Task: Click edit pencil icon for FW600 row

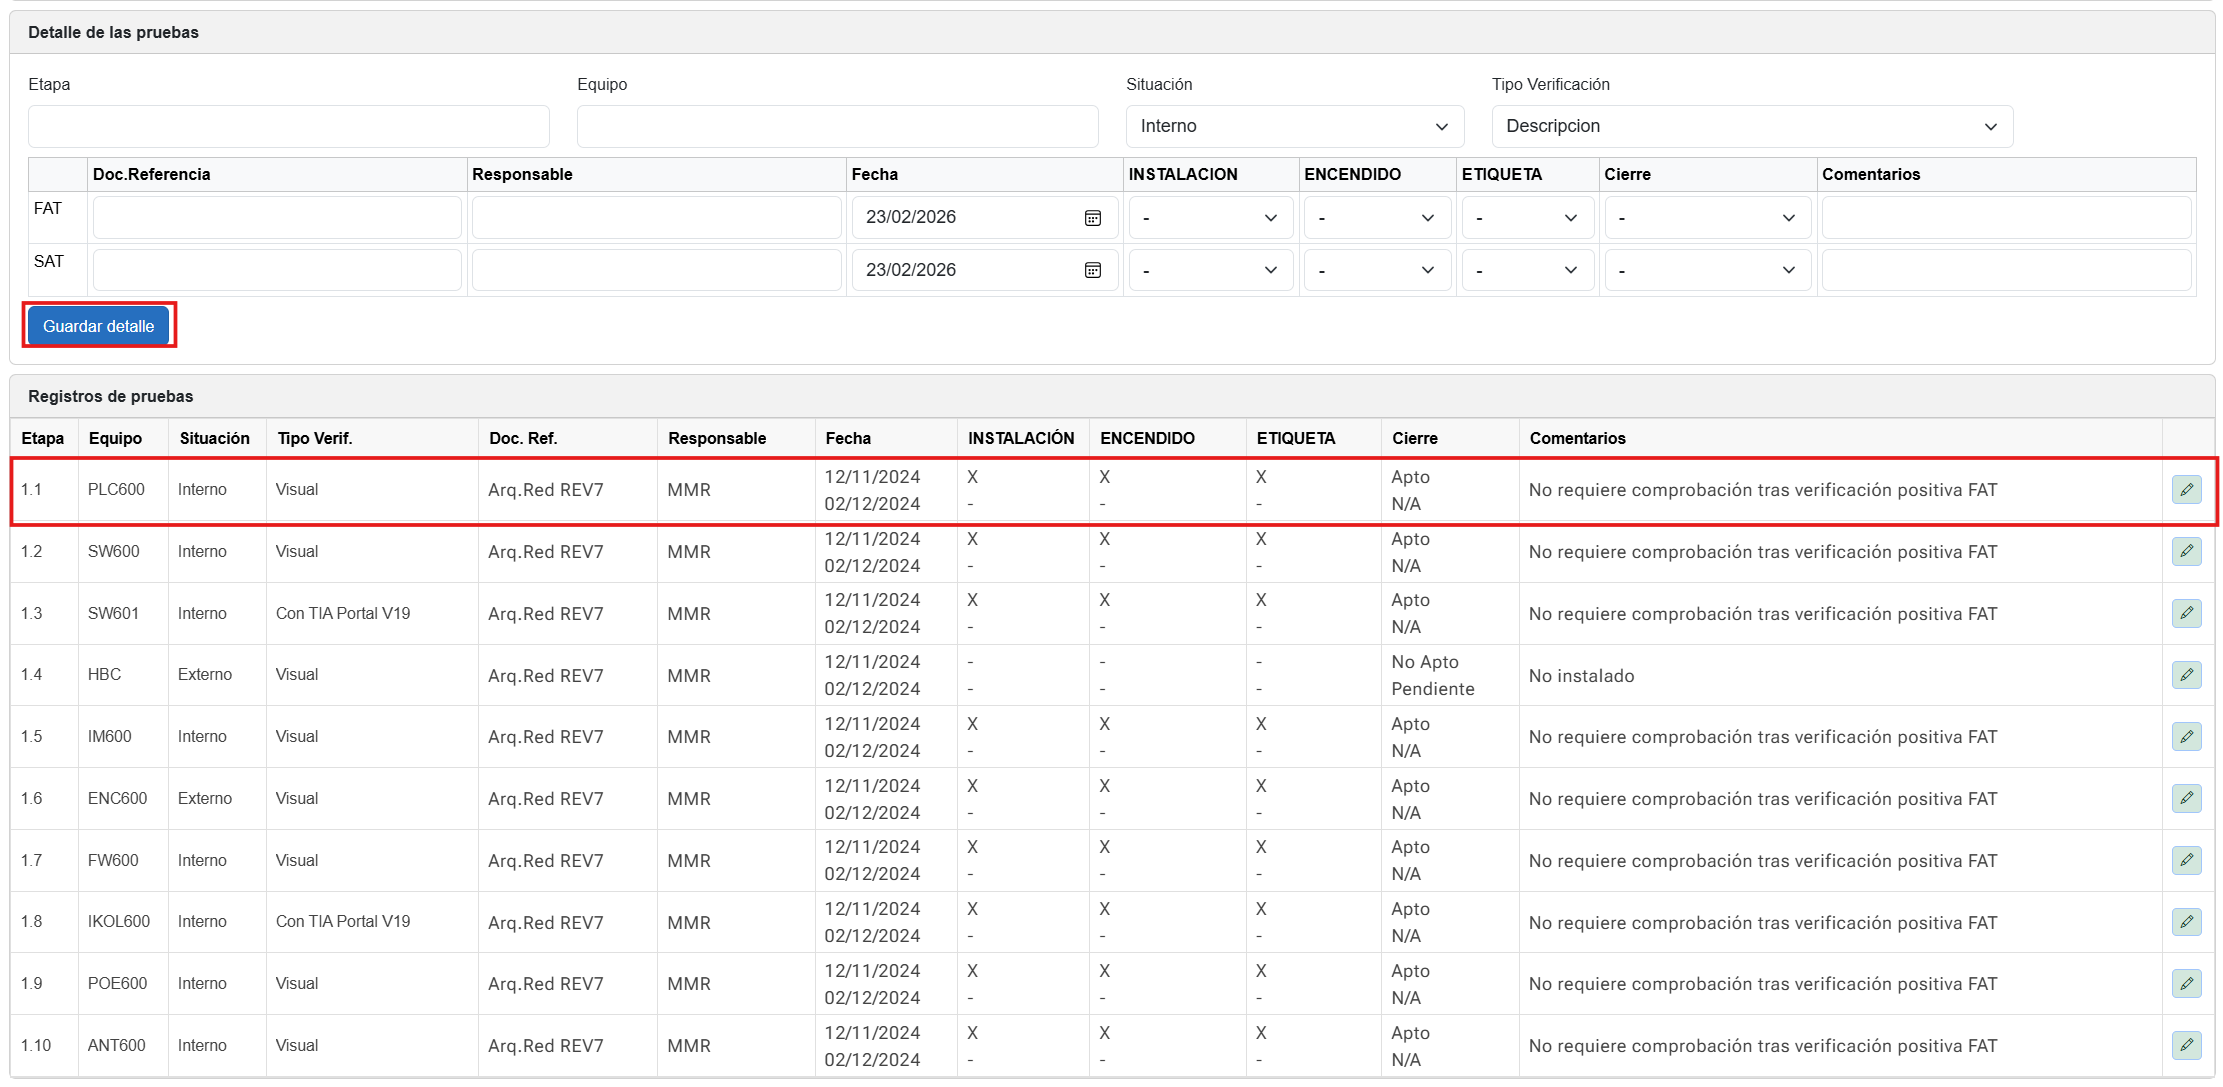Action: point(2186,860)
